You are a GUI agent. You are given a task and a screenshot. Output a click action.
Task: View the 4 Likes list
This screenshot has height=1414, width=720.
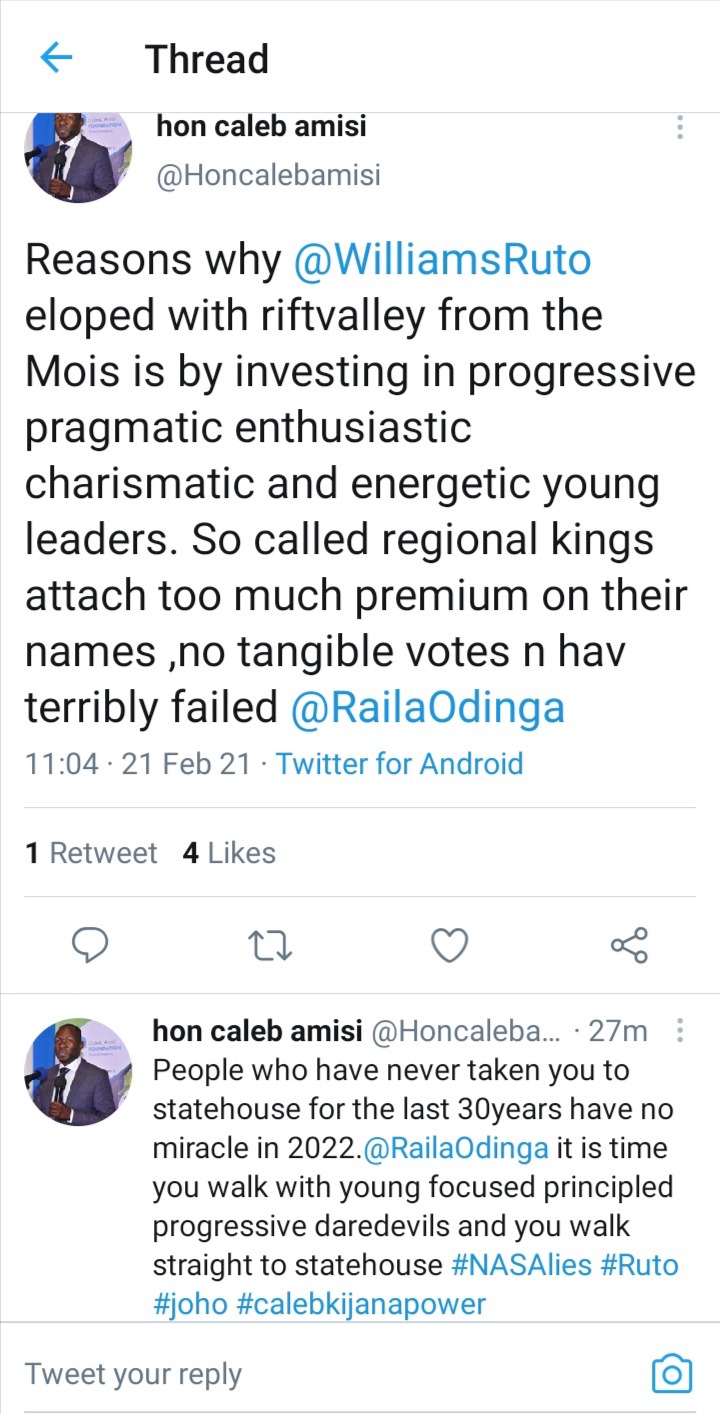click(x=229, y=853)
